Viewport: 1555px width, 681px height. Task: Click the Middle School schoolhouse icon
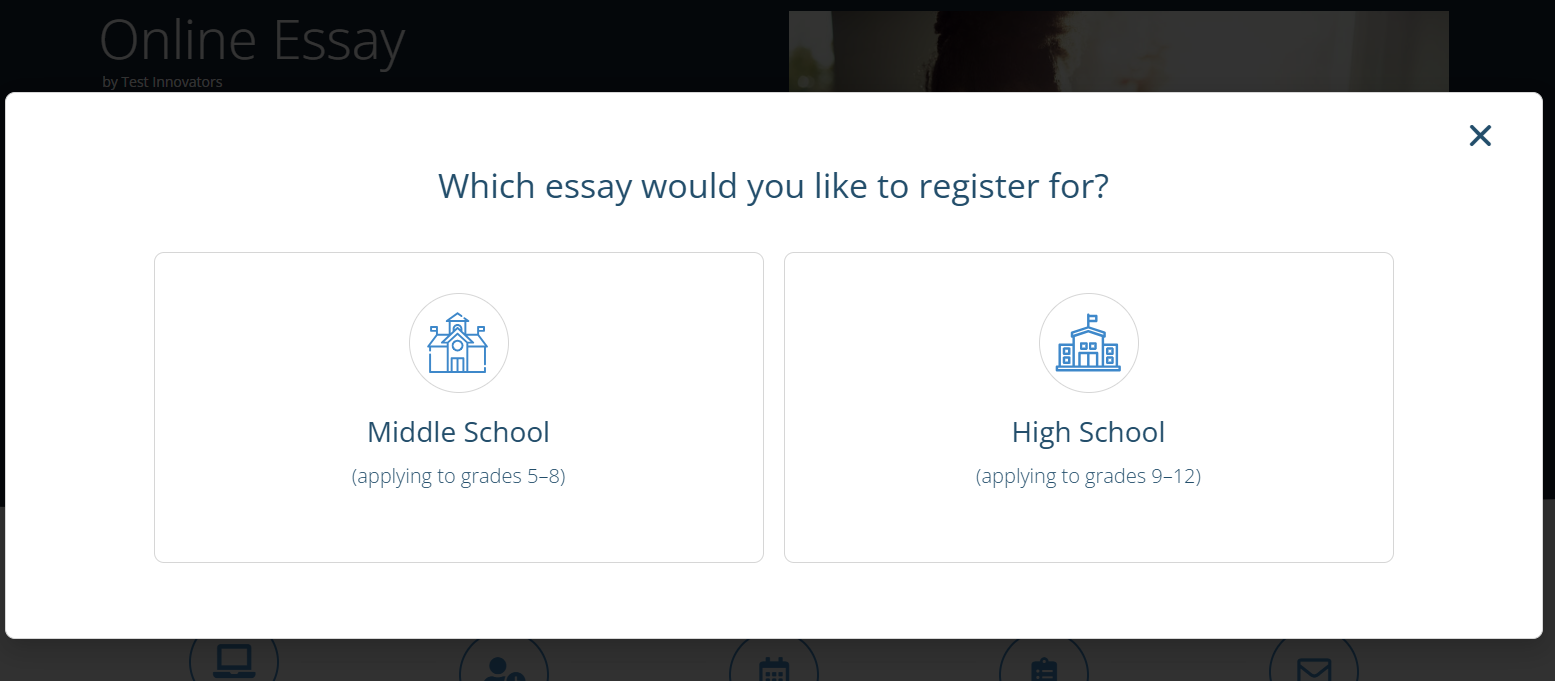click(x=458, y=343)
